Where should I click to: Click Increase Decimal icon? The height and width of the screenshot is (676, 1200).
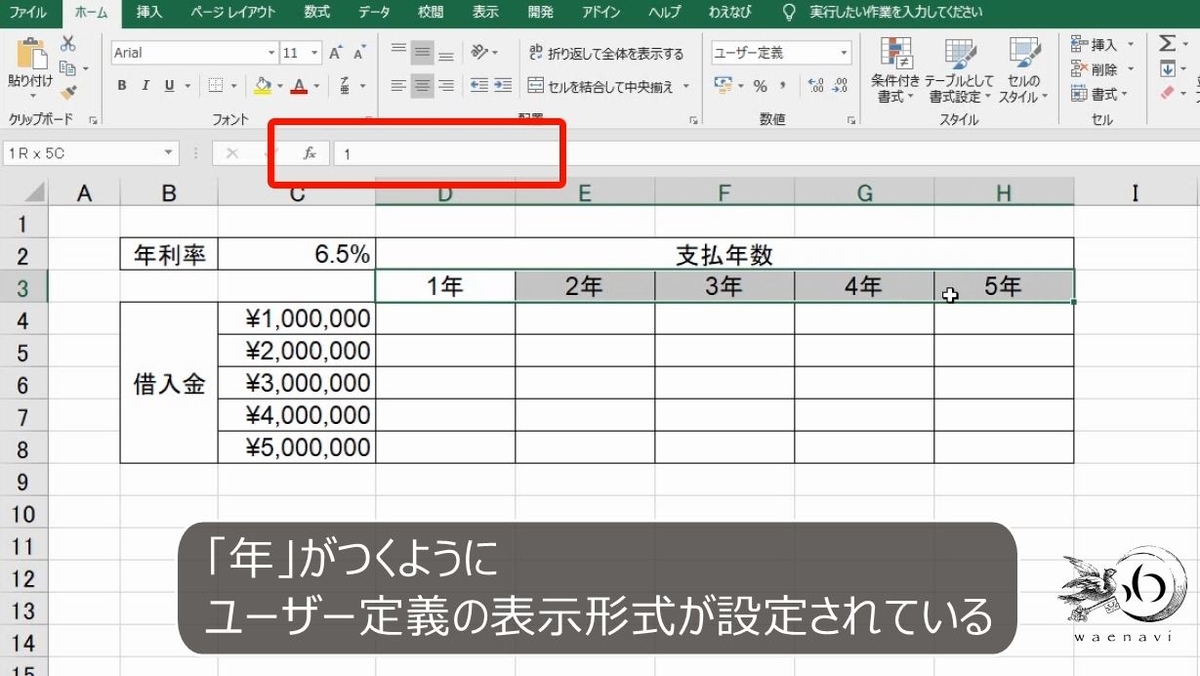[x=815, y=86]
